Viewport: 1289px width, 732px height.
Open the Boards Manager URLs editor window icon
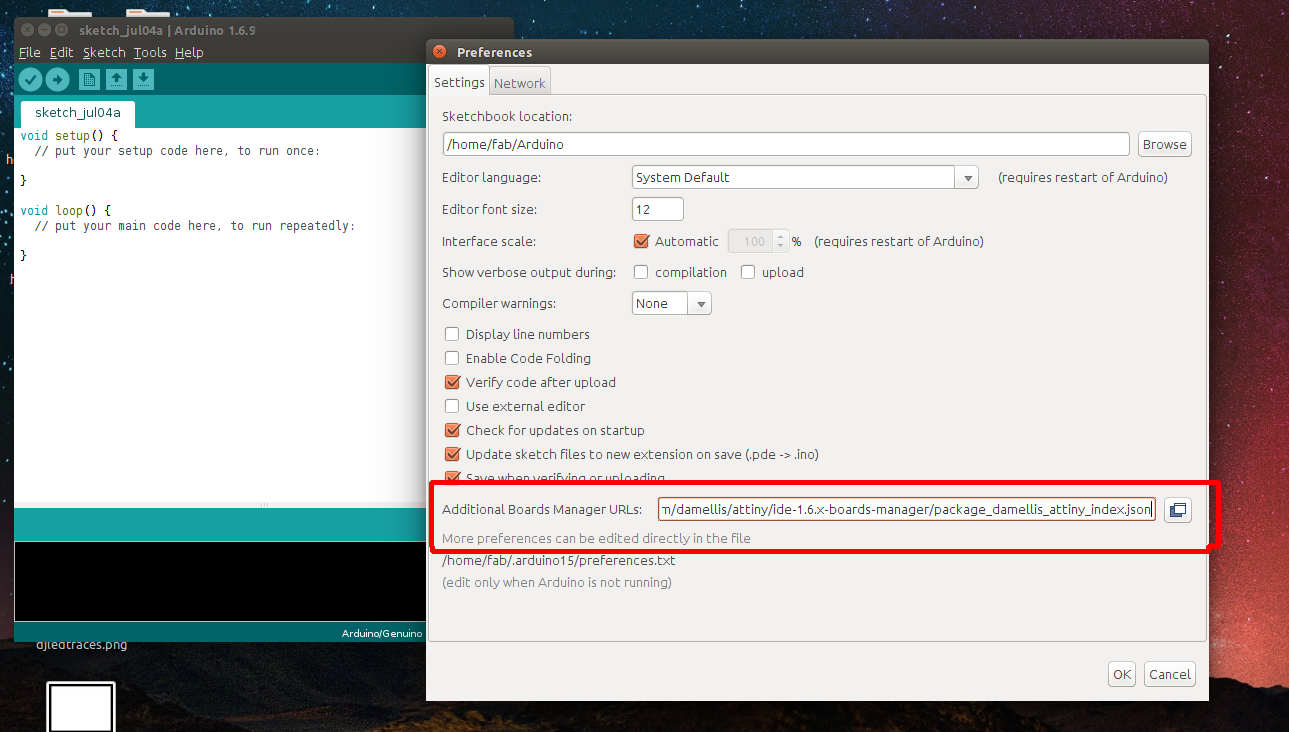click(1177, 510)
